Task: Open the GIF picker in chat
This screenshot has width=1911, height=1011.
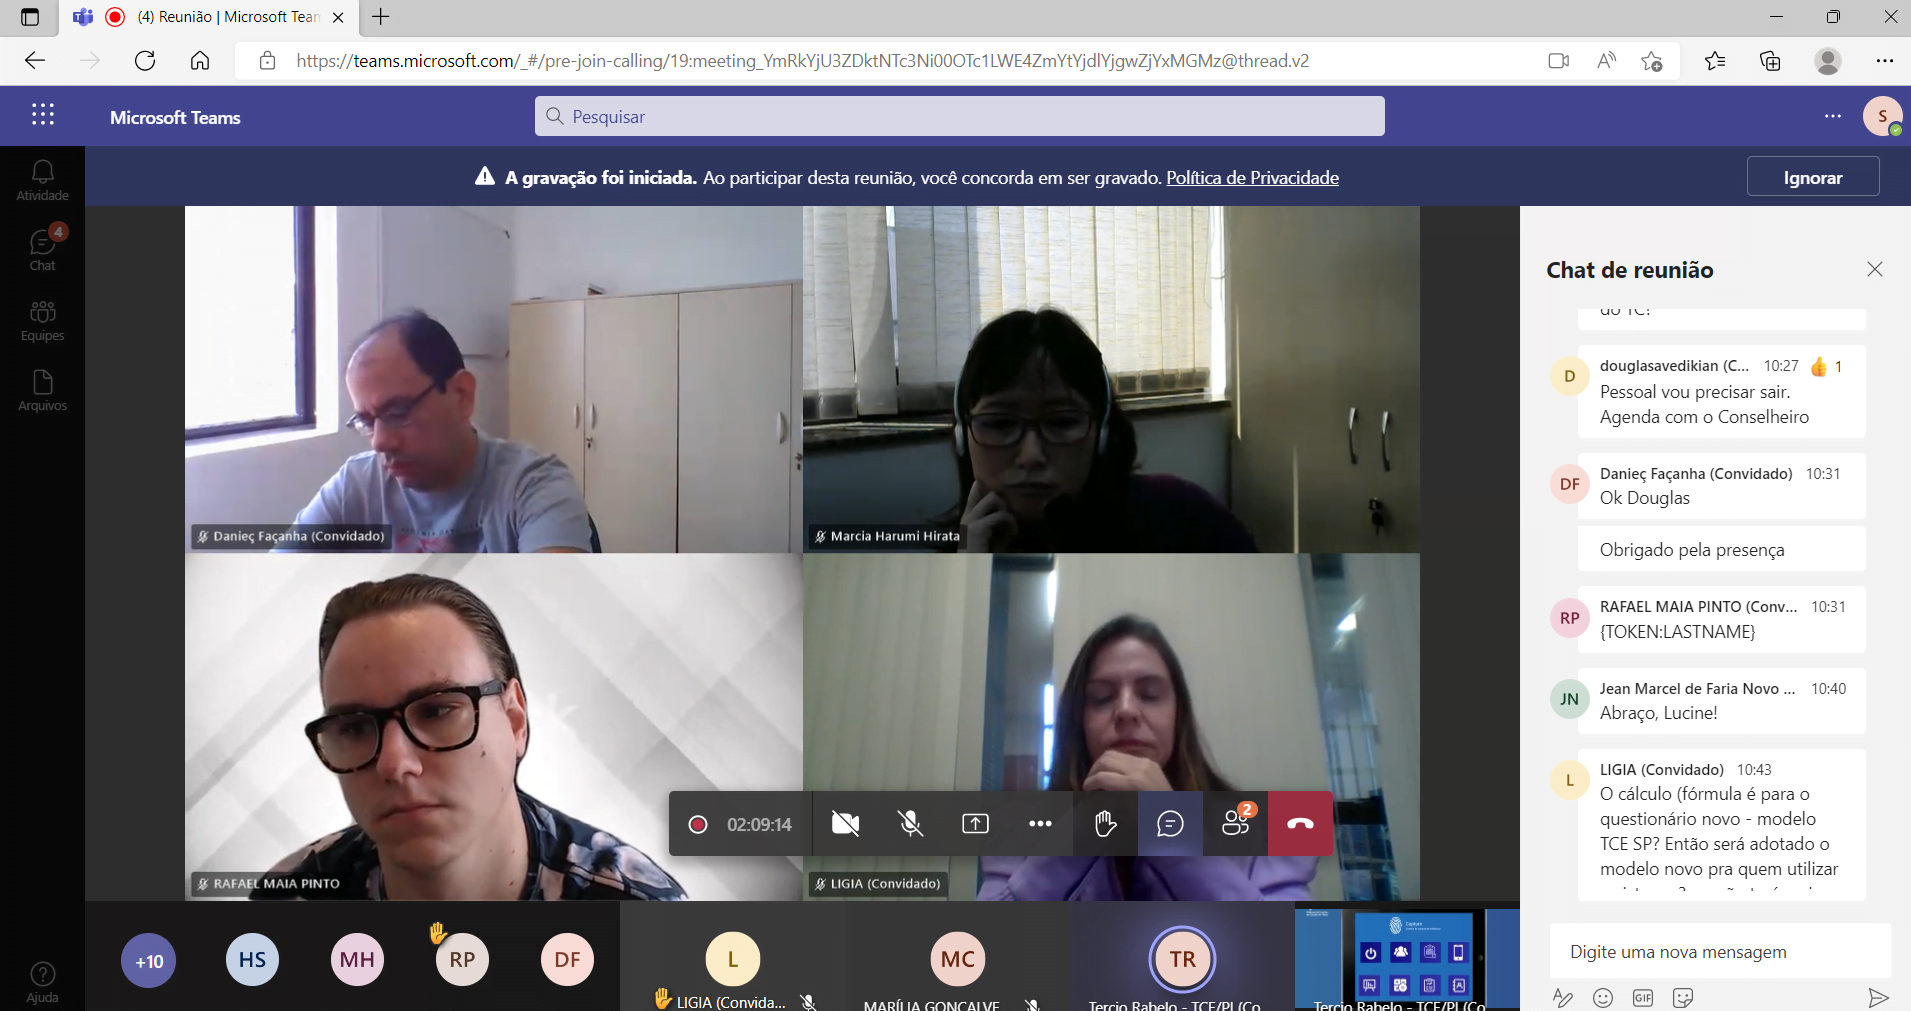Action: [x=1642, y=997]
